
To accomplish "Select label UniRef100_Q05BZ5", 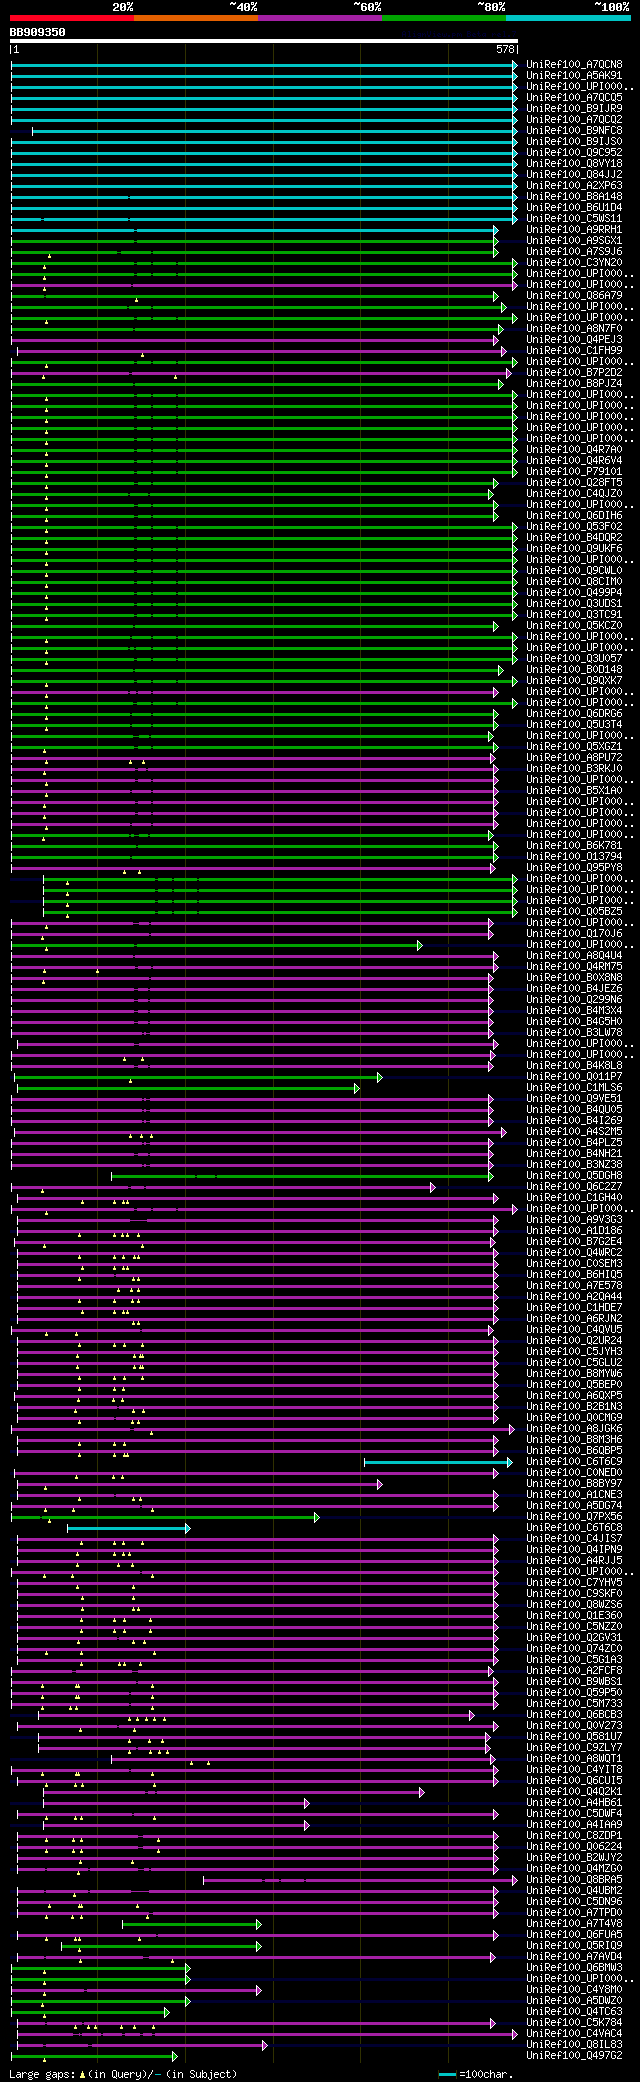I will (574, 912).
